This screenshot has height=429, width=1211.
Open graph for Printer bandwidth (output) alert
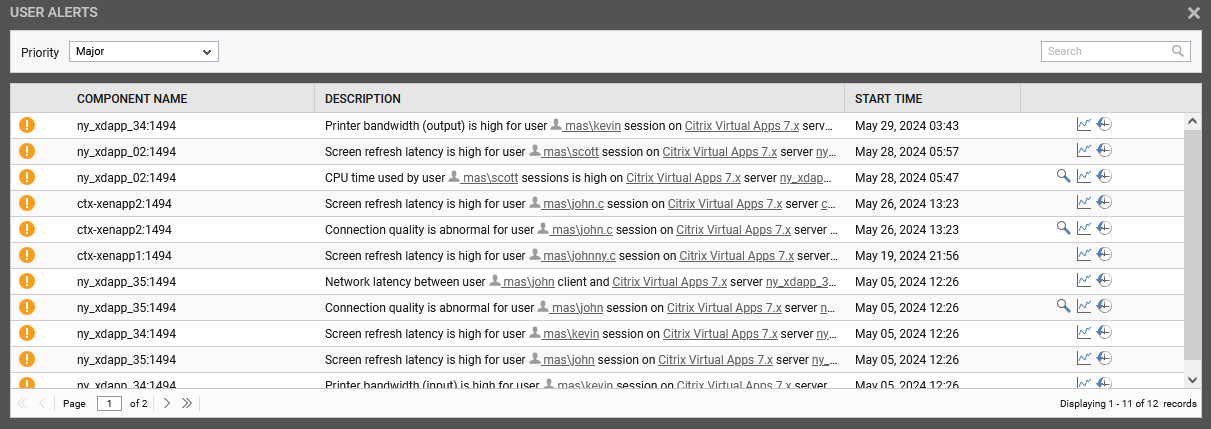1084,124
